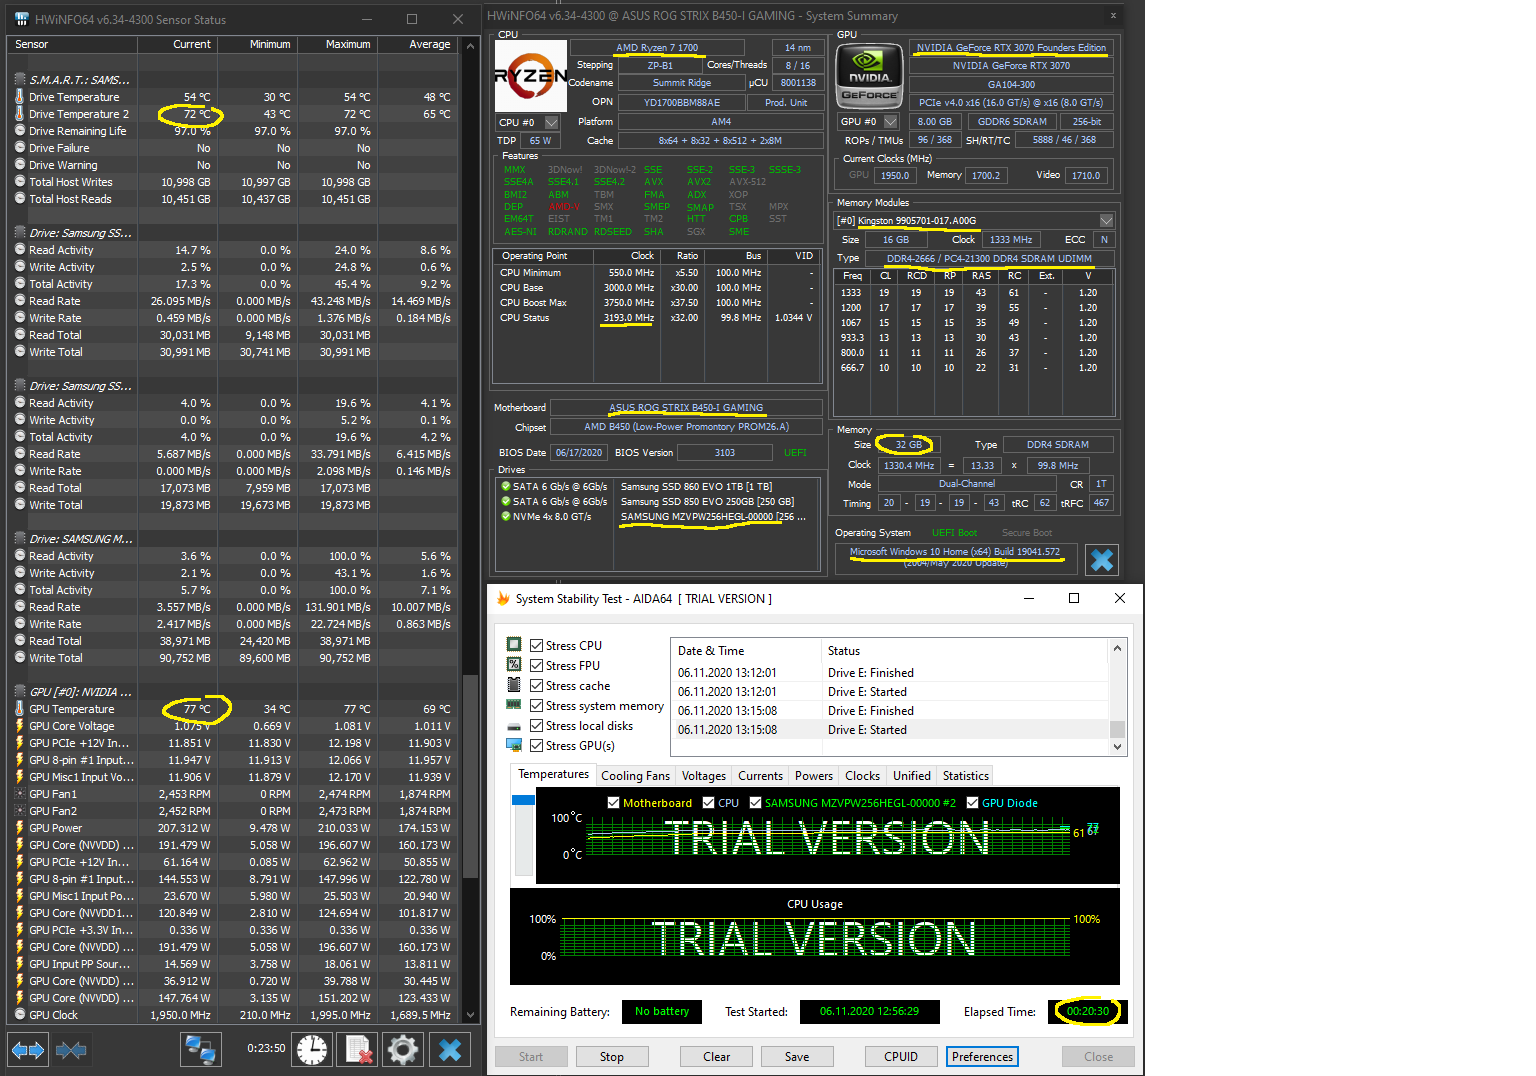Click the disk drive icon beside Stress local disks
Image resolution: width=1536 pixels, height=1076 pixels.
click(514, 726)
